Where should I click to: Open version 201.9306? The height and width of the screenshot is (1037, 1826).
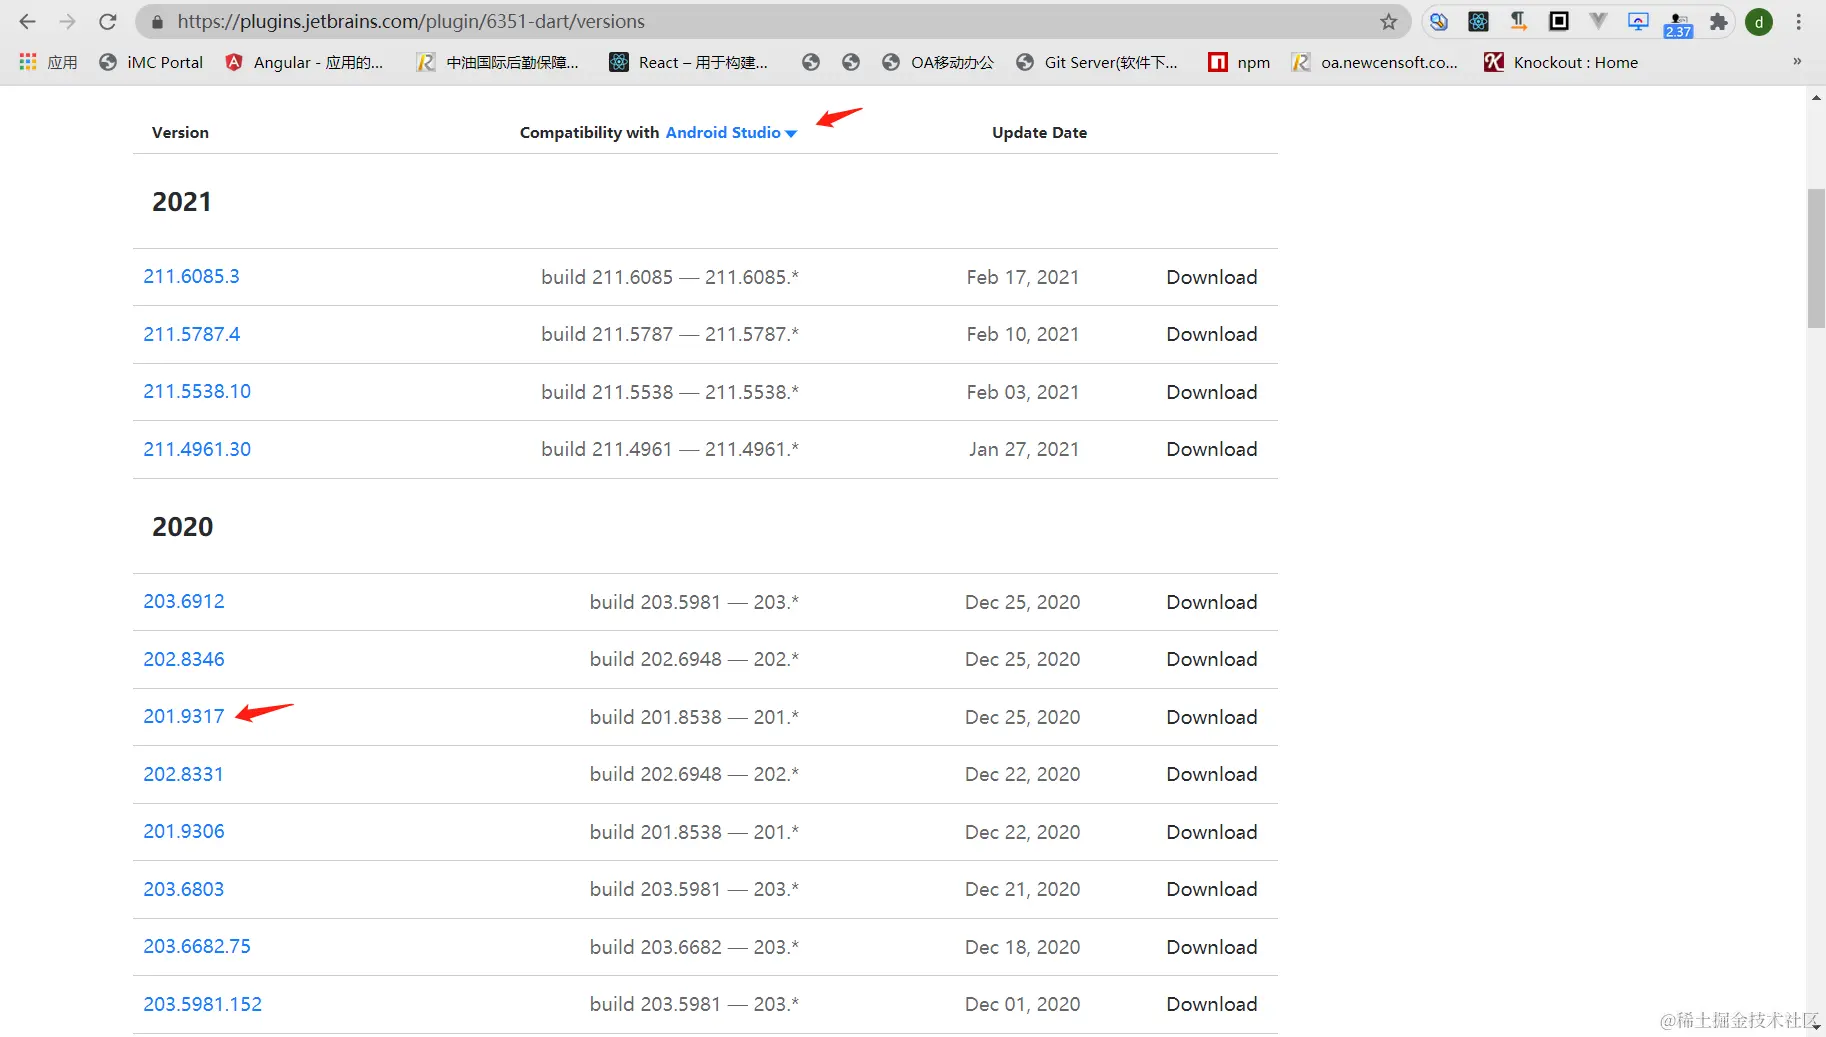click(184, 832)
